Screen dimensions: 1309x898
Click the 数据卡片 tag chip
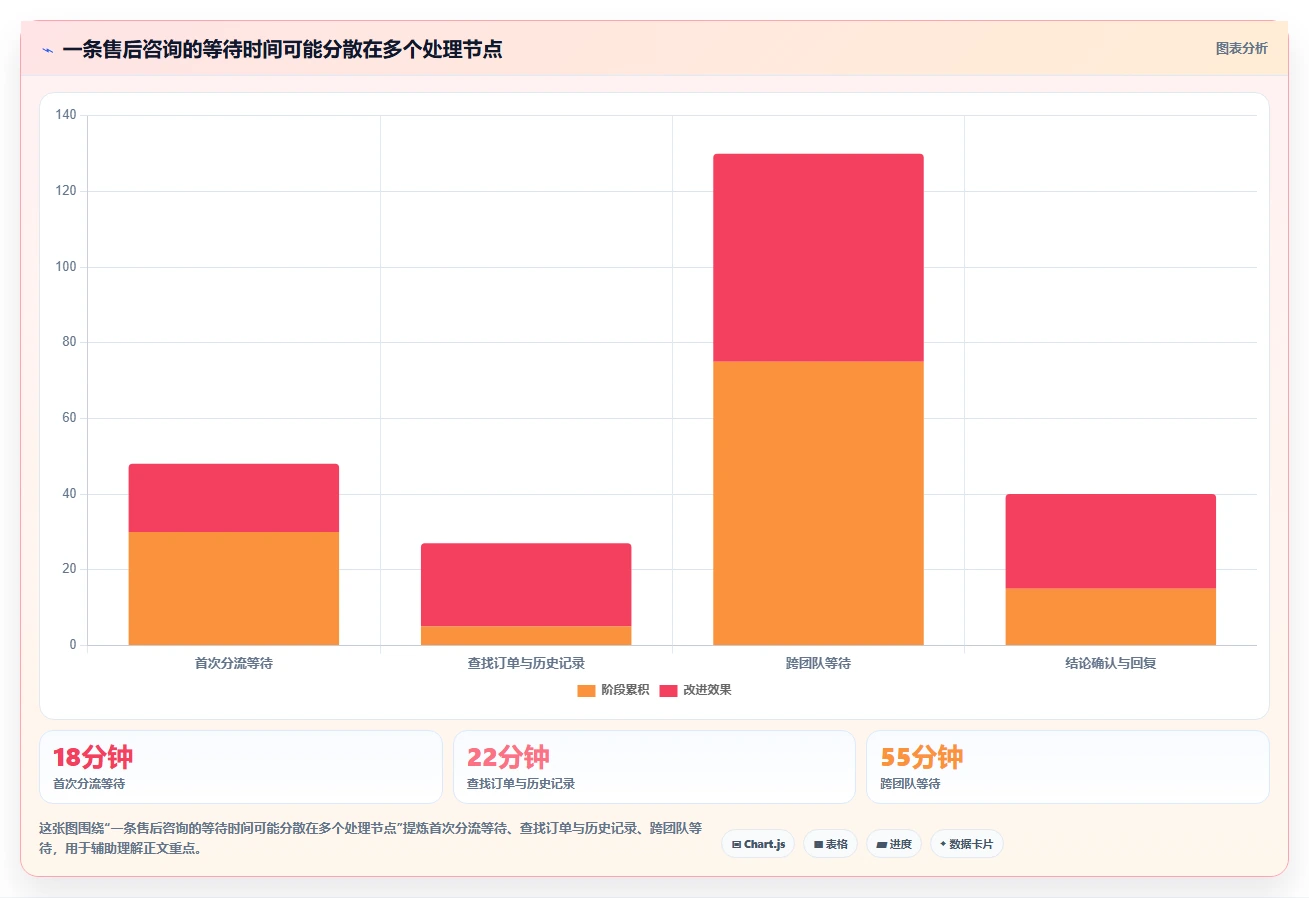[x=966, y=844]
